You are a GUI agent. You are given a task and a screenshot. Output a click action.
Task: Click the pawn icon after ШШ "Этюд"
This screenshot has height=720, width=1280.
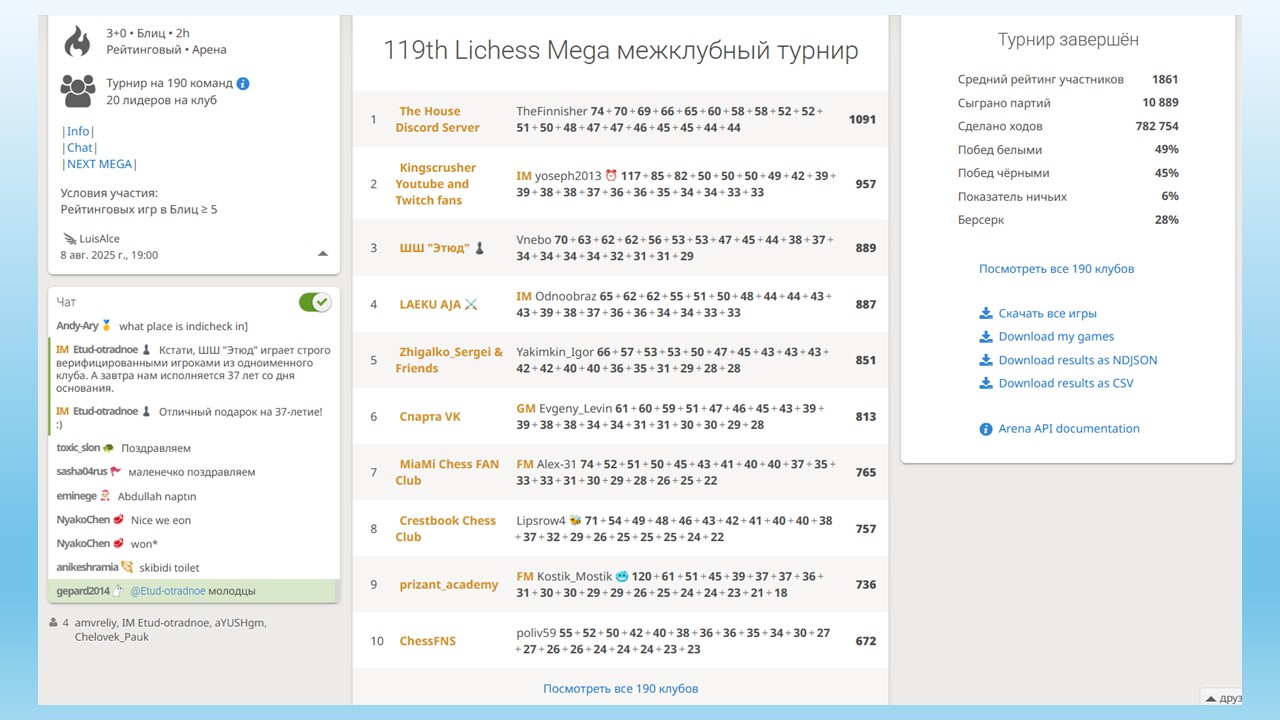[x=479, y=248]
